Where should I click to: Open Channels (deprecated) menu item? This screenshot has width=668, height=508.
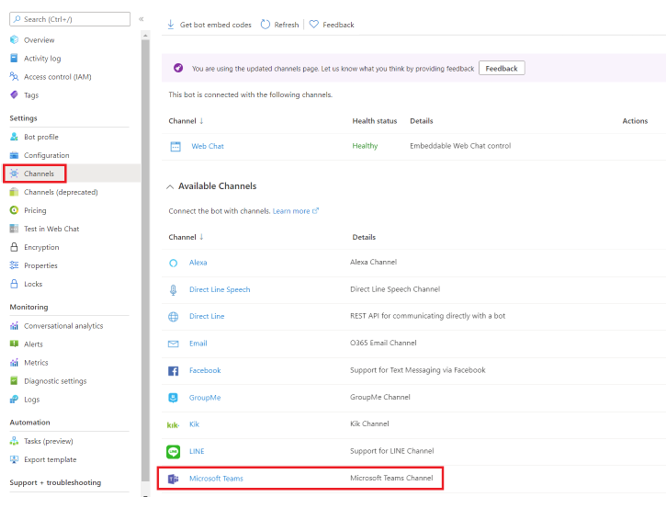point(61,192)
